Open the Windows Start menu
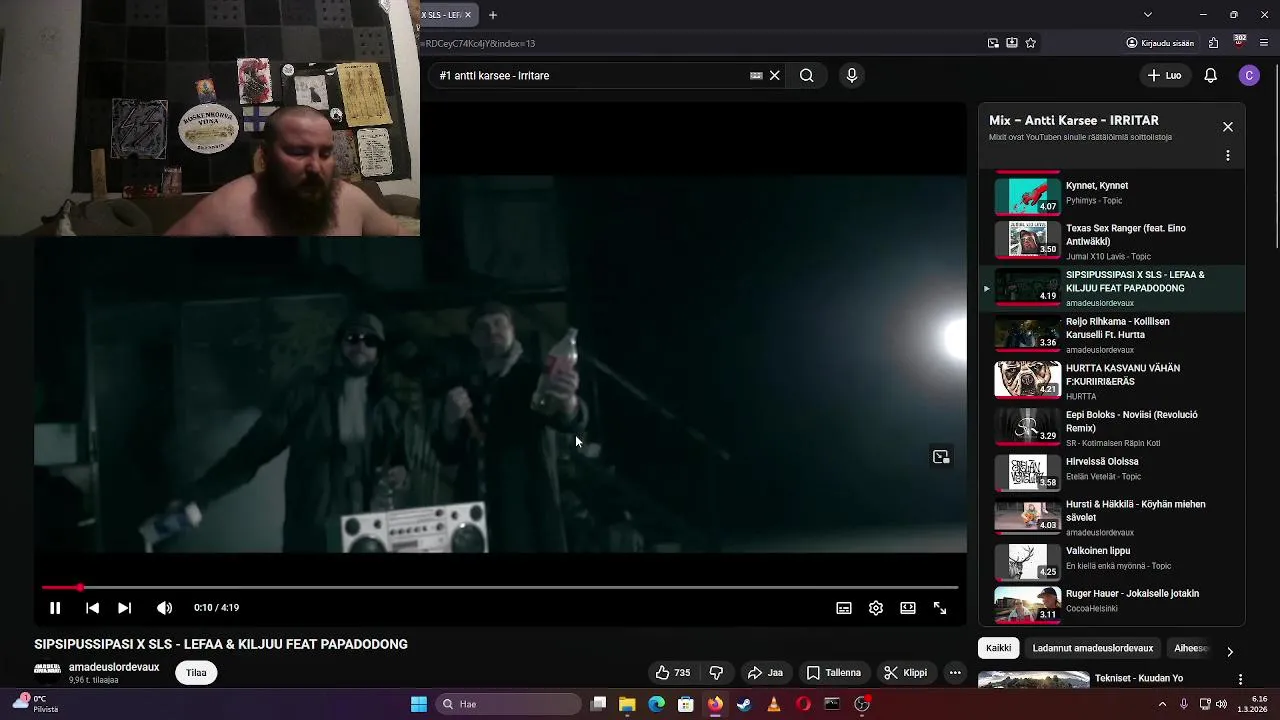The height and width of the screenshot is (720, 1280). (419, 704)
